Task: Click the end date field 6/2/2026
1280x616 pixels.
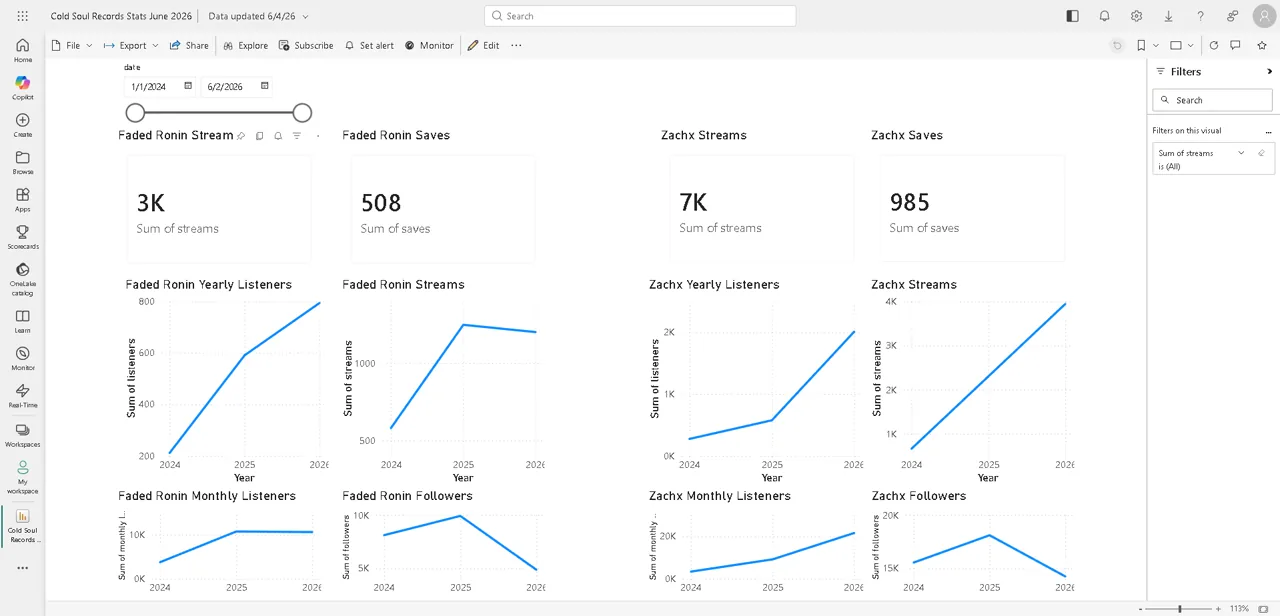Action: (x=237, y=87)
